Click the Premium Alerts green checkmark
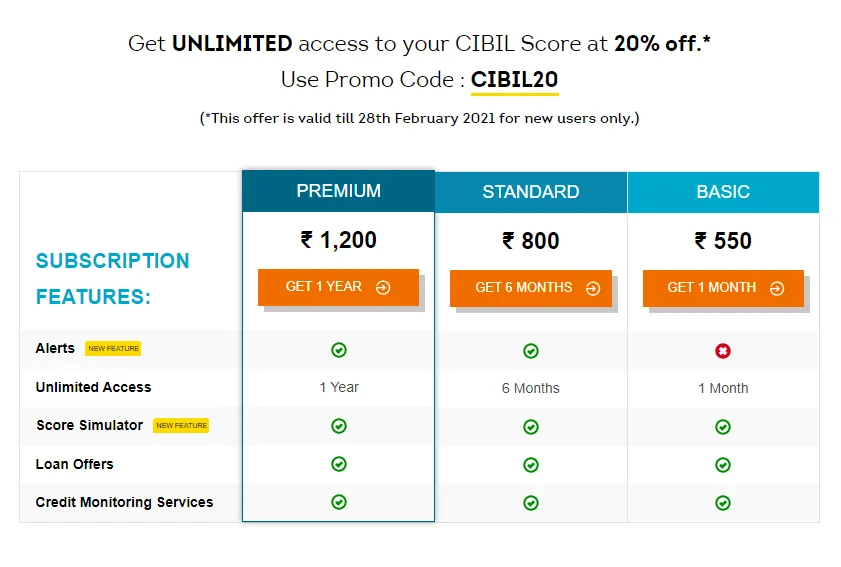Screen dimensions: 841x567 tap(339, 350)
